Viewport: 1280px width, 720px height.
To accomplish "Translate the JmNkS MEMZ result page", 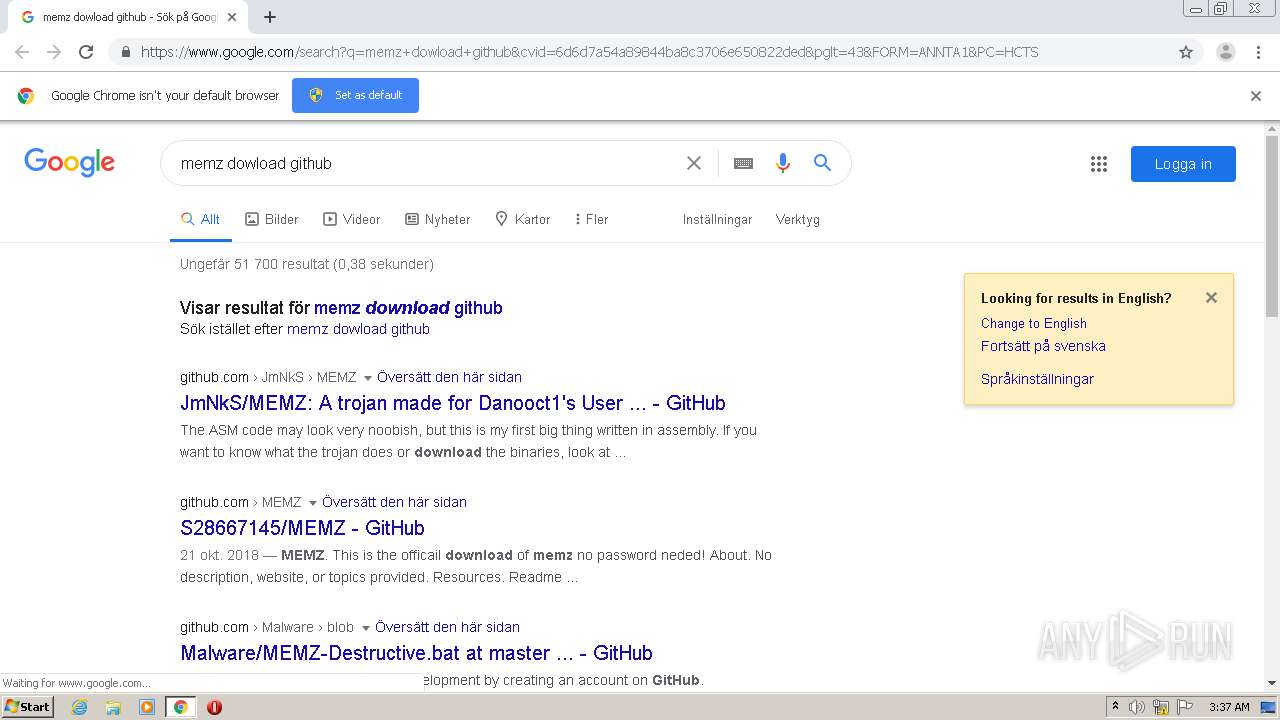I will point(449,377).
